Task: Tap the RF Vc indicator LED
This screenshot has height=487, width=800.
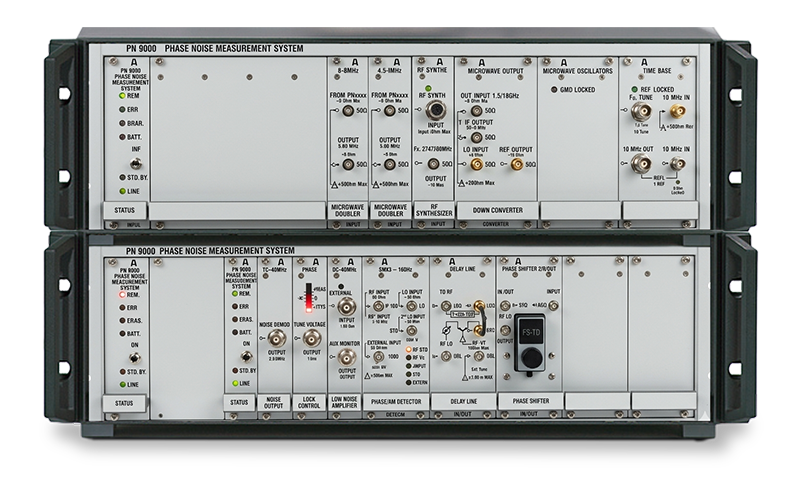Action: point(408,358)
